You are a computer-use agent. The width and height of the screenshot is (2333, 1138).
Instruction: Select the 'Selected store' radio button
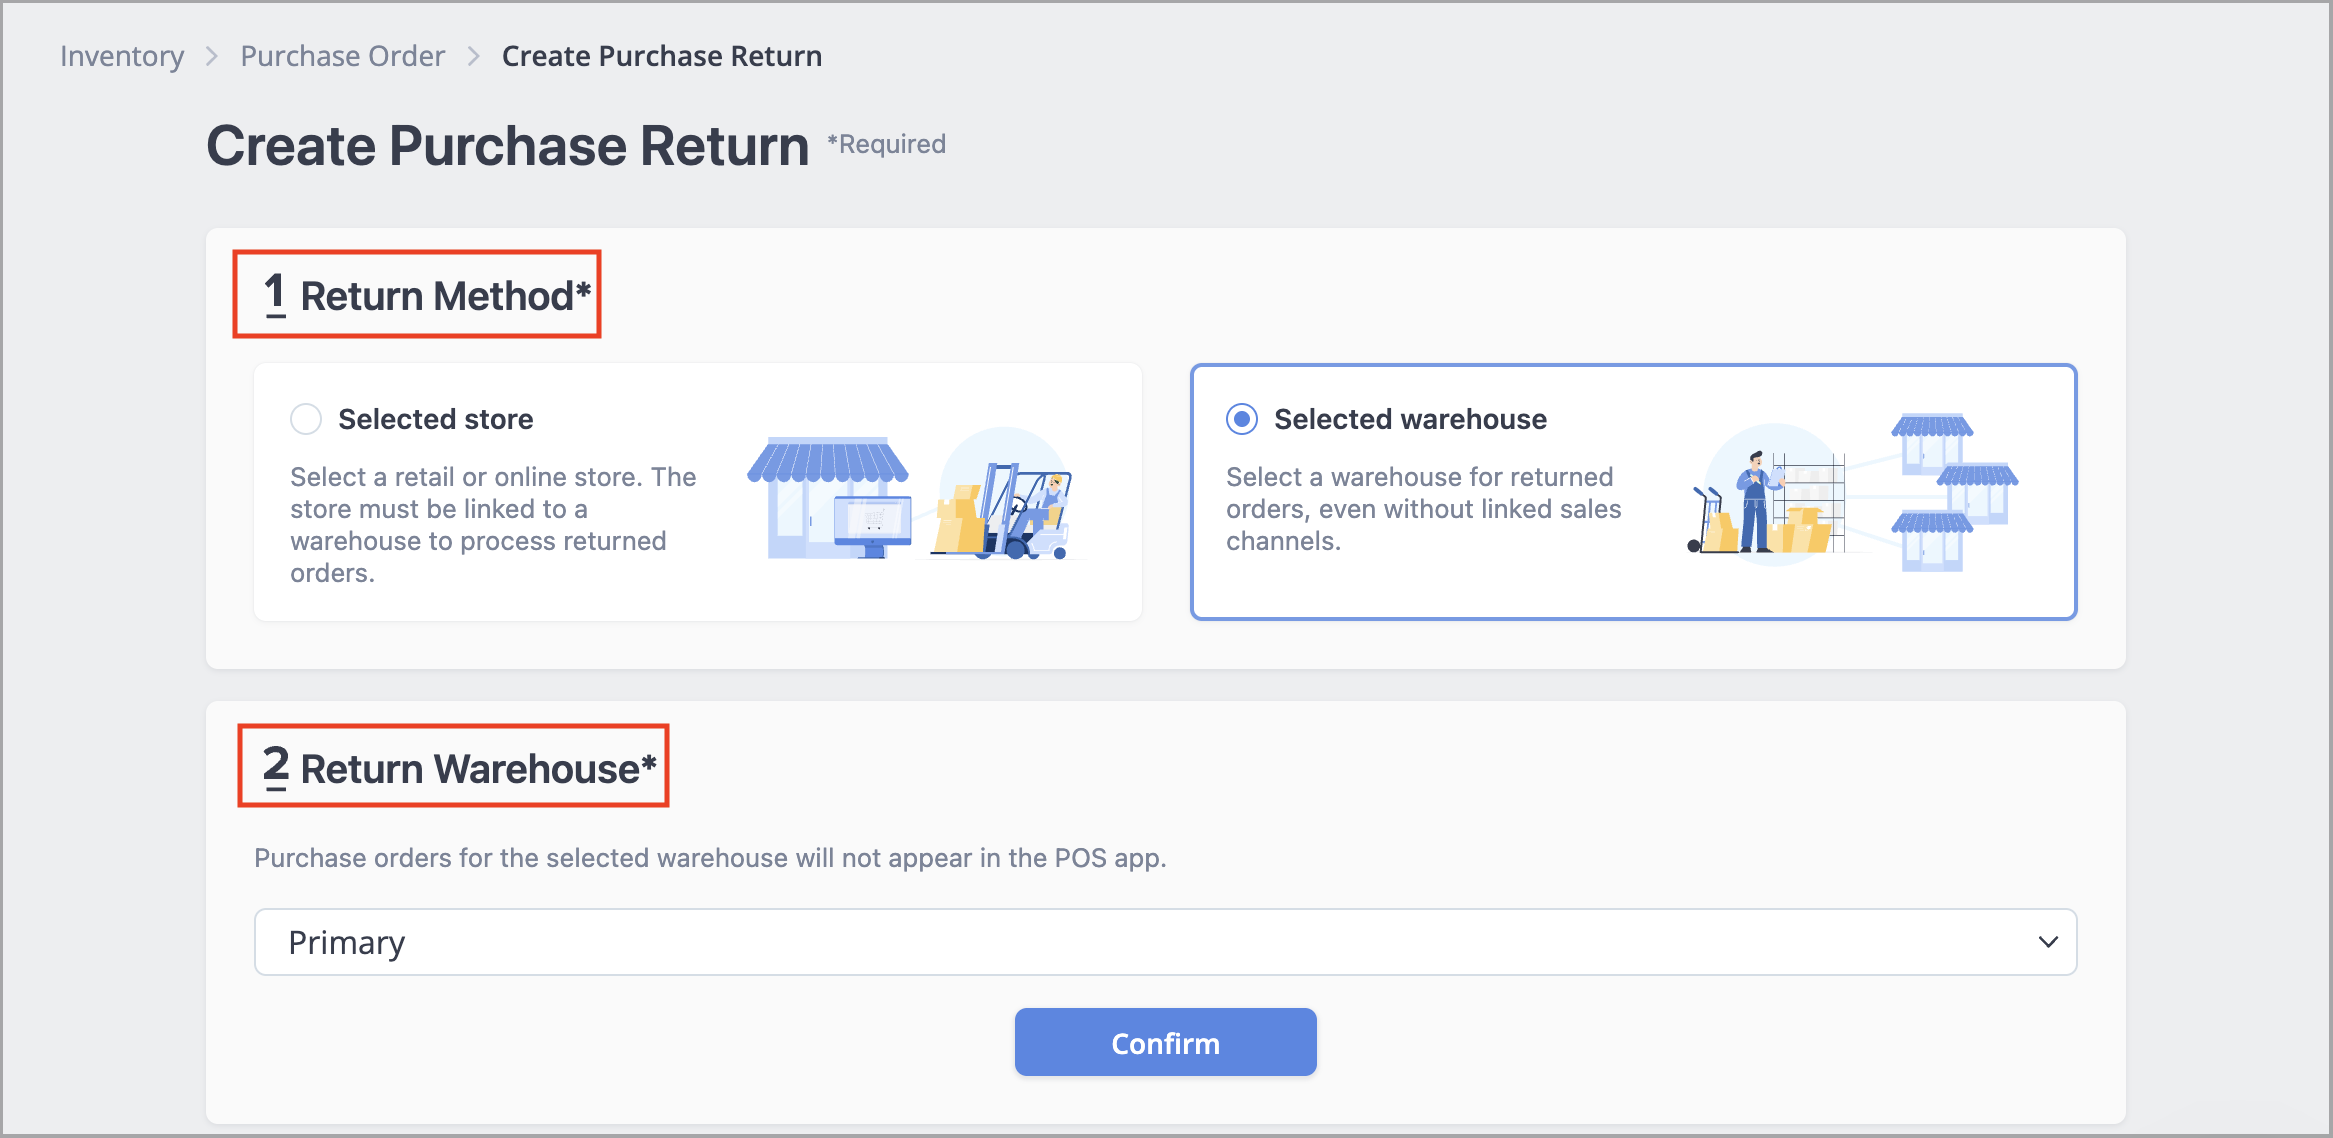(306, 419)
